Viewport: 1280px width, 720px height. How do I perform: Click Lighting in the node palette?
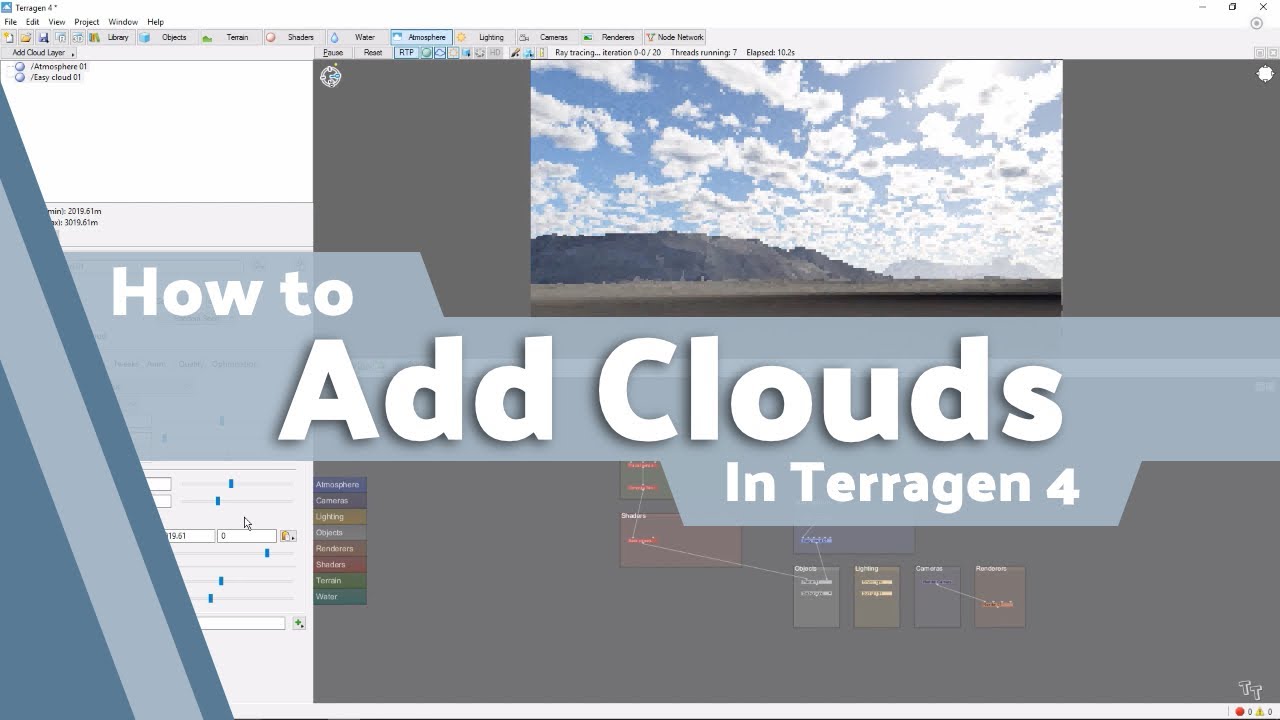click(x=340, y=517)
